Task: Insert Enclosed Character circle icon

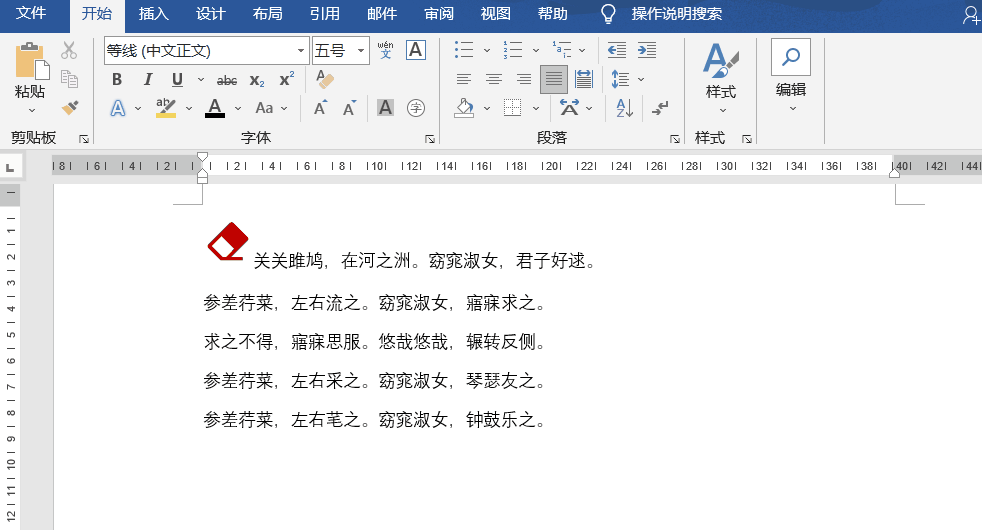Action: (x=416, y=108)
